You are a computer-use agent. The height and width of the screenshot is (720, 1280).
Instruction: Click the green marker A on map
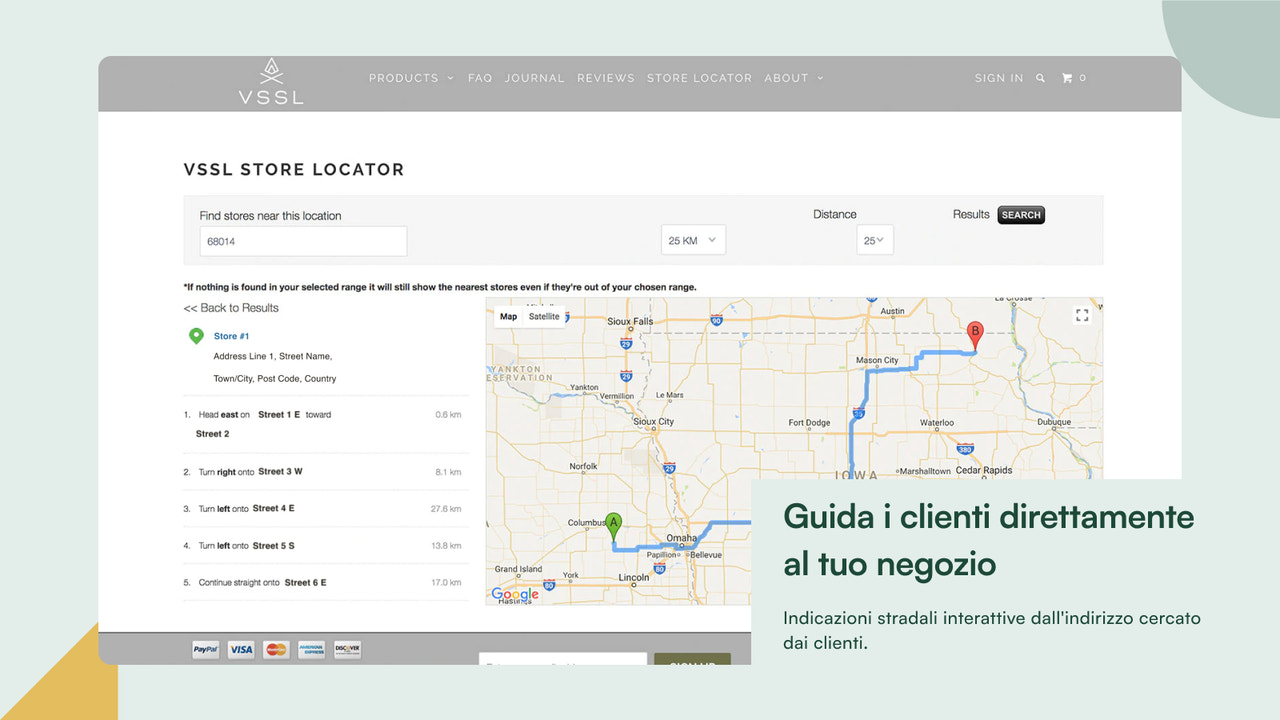[x=614, y=526]
